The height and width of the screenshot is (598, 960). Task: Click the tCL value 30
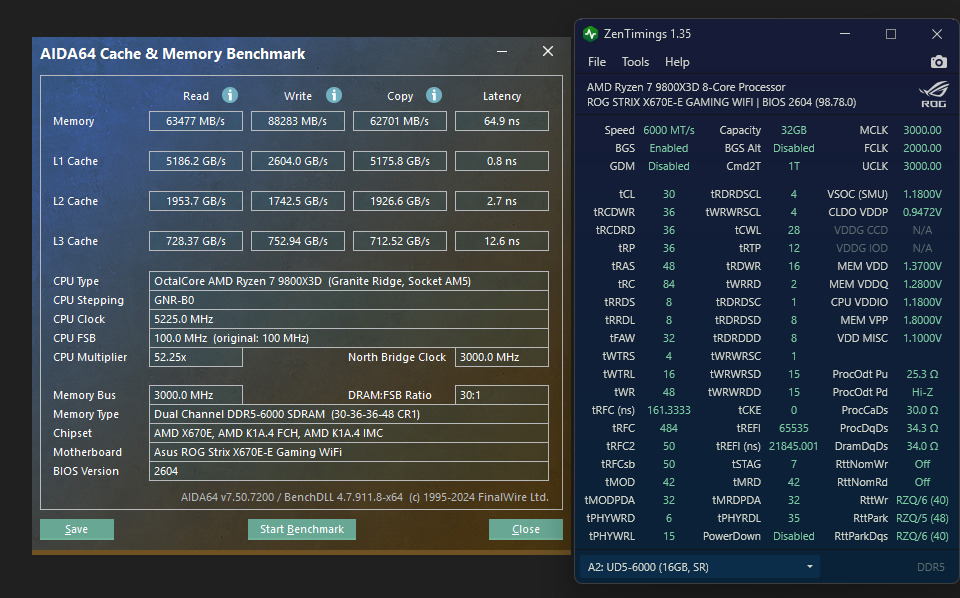pyautogui.click(x=669, y=194)
